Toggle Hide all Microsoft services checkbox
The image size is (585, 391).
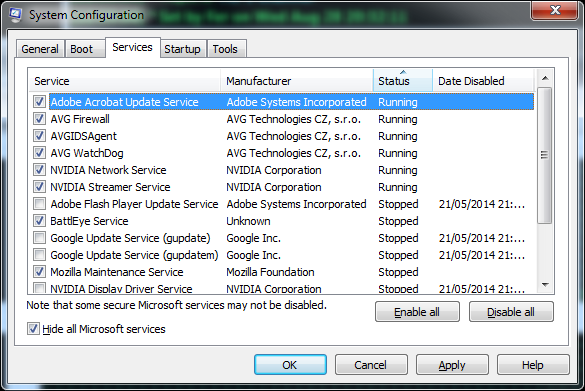[x=33, y=329]
